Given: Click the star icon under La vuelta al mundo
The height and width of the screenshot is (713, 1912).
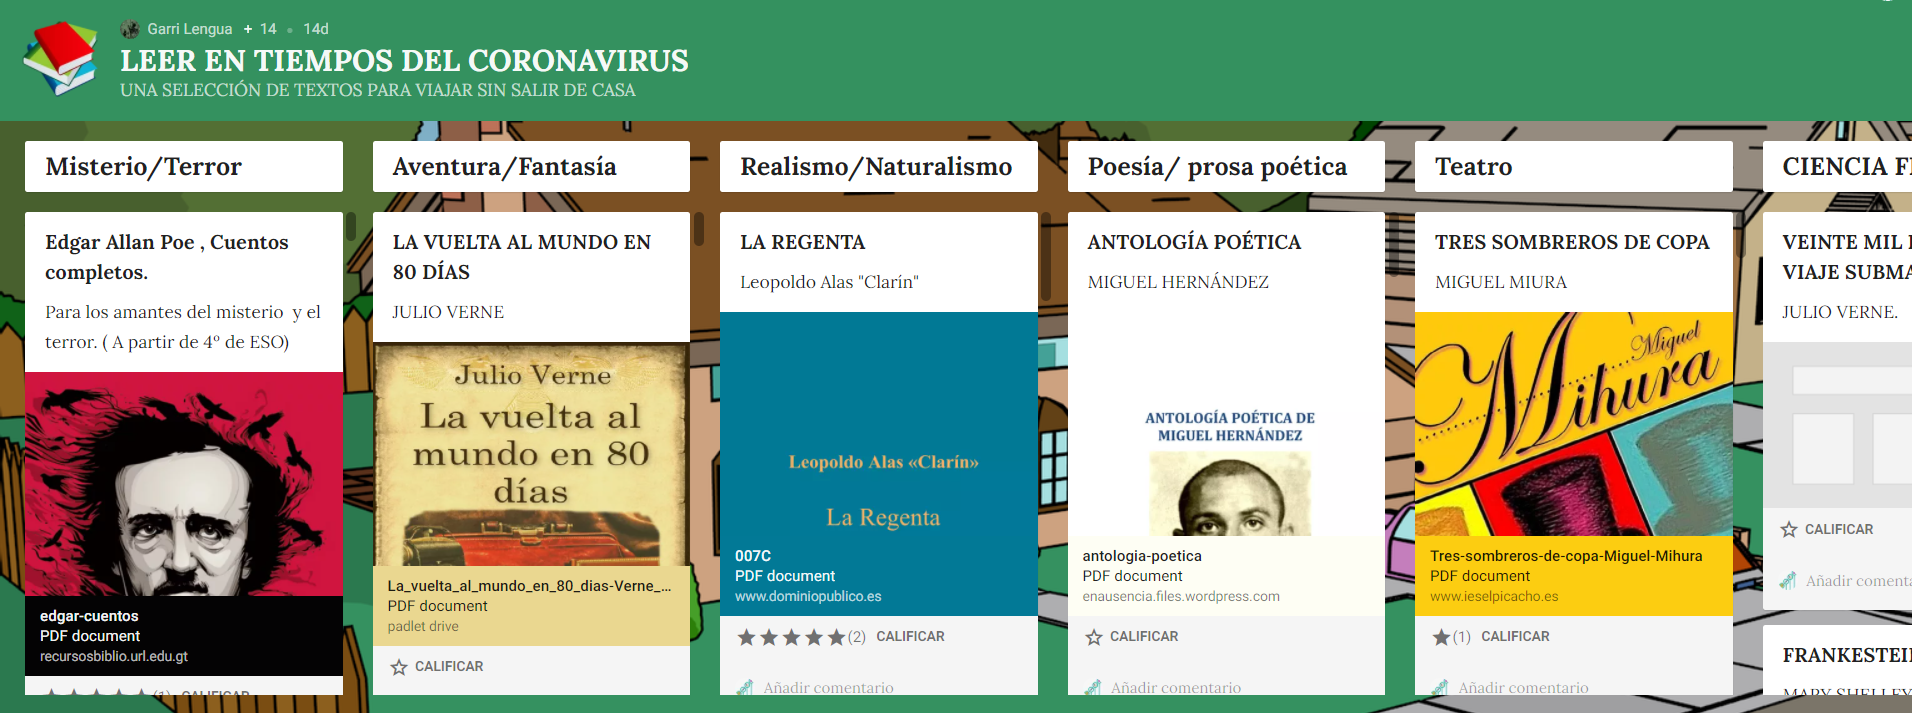Looking at the screenshot, I should (399, 667).
